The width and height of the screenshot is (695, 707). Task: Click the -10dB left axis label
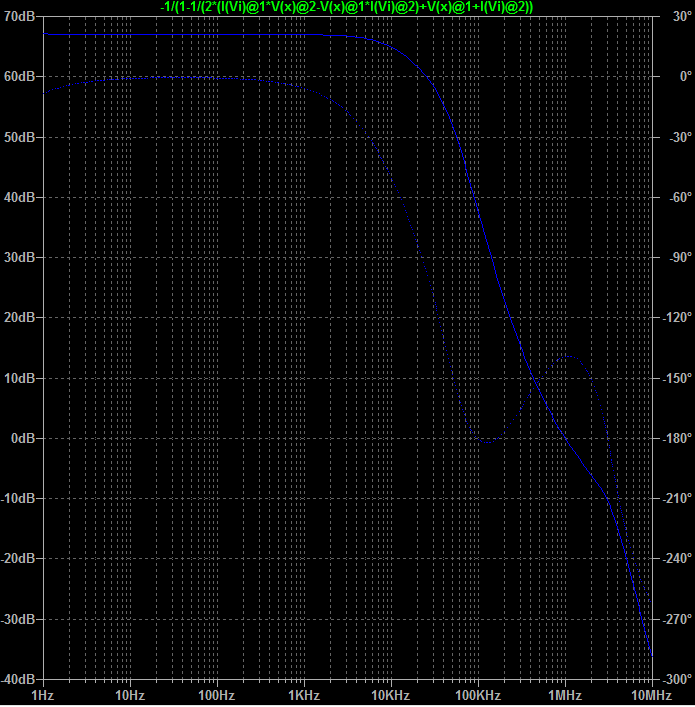[x=18, y=498]
